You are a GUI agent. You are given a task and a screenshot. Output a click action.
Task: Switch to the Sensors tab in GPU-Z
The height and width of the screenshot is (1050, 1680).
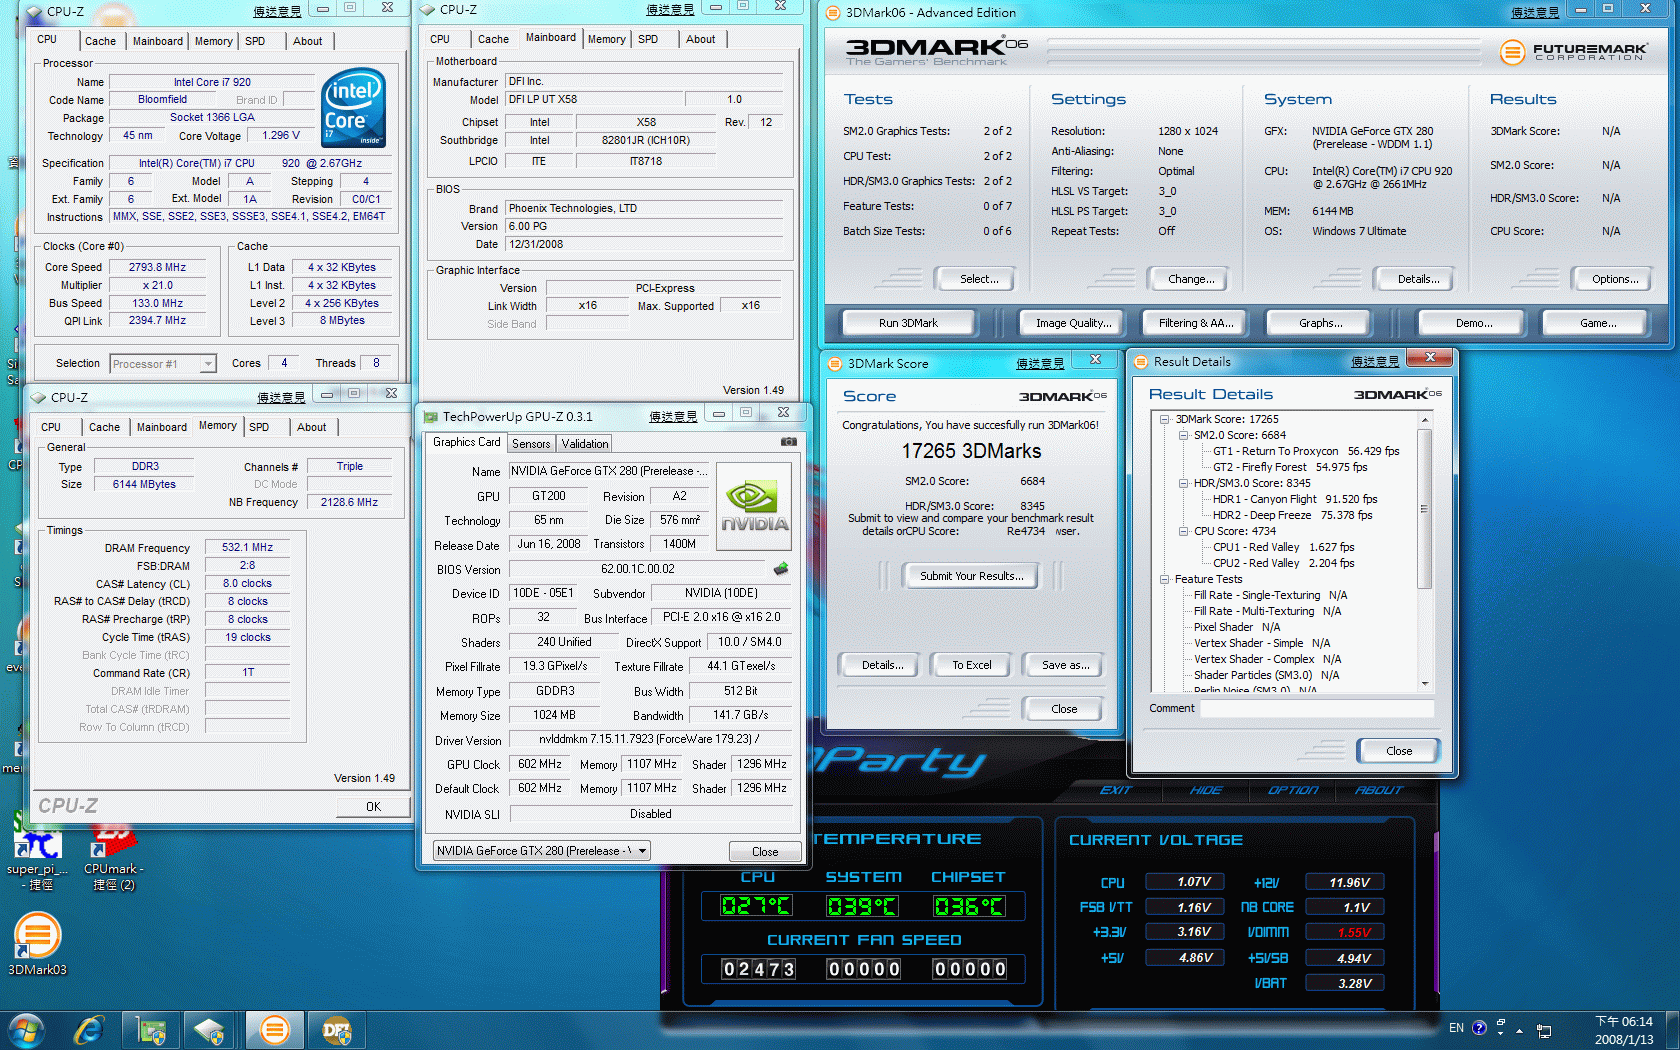[x=531, y=444]
